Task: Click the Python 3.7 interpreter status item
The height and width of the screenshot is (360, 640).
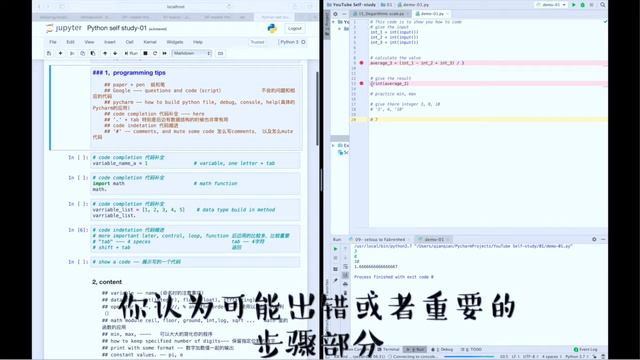Action: click(x=576, y=357)
